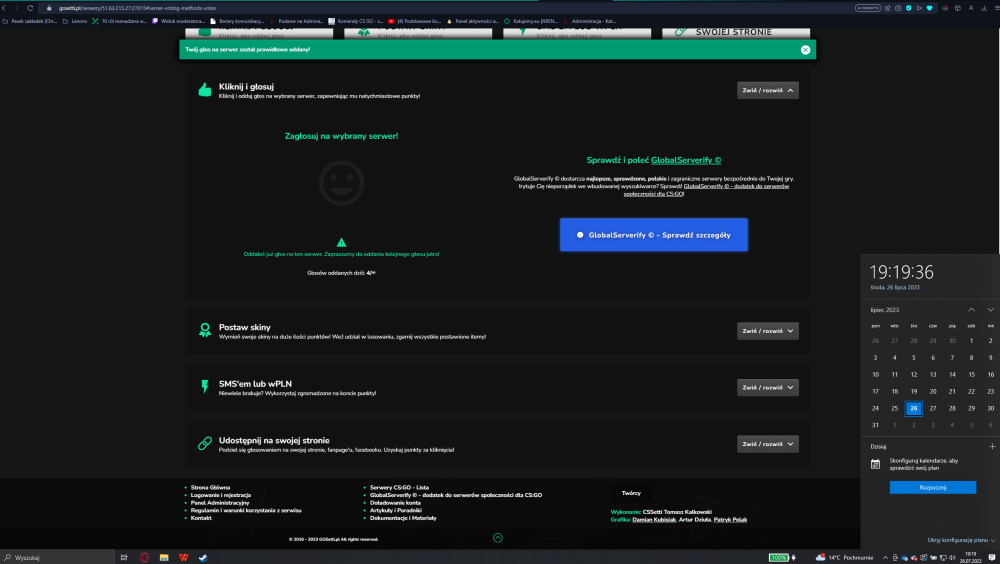Click the address bar URL
The height and width of the screenshot is (564, 1000).
137,8
